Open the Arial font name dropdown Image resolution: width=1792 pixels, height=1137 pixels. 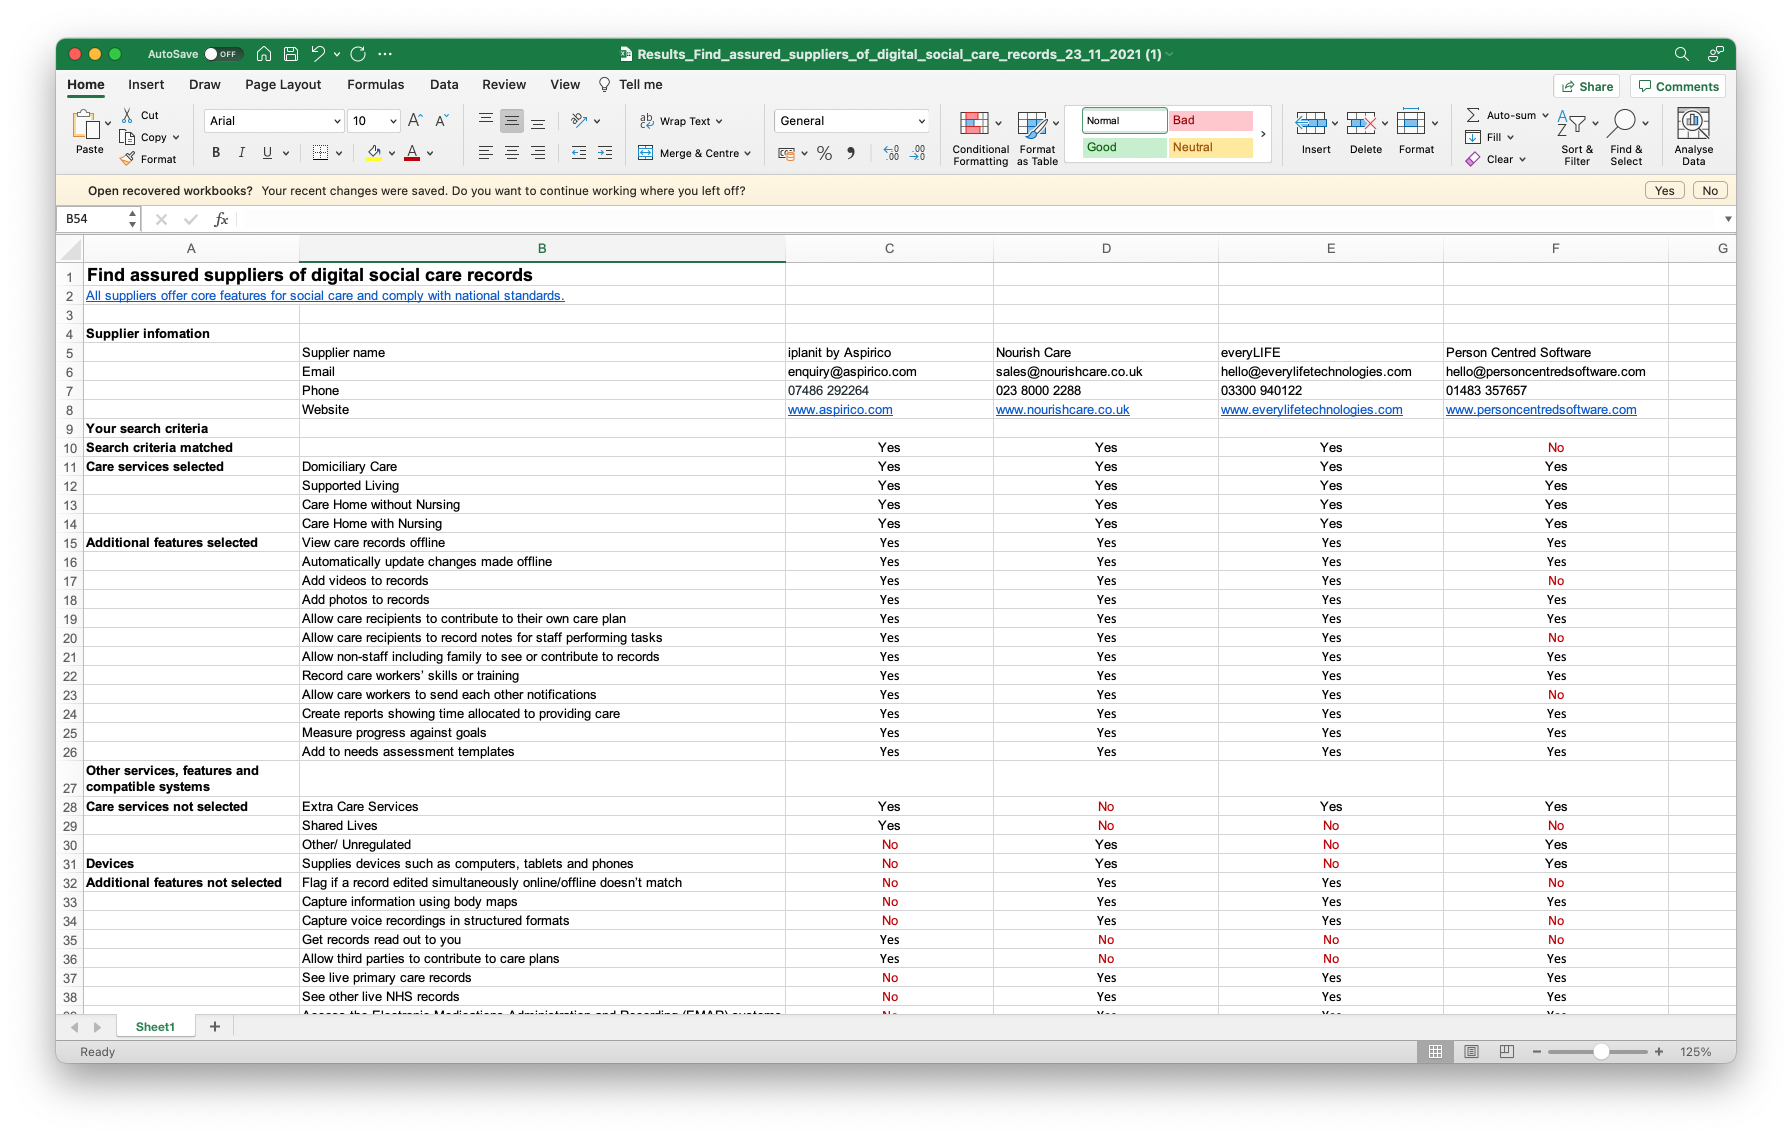pyautogui.click(x=337, y=121)
